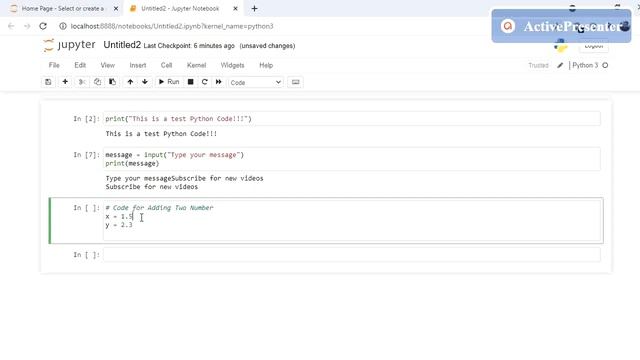The height and width of the screenshot is (360, 640).
Task: Insert a cell below with the plus icon
Action: 65,82
